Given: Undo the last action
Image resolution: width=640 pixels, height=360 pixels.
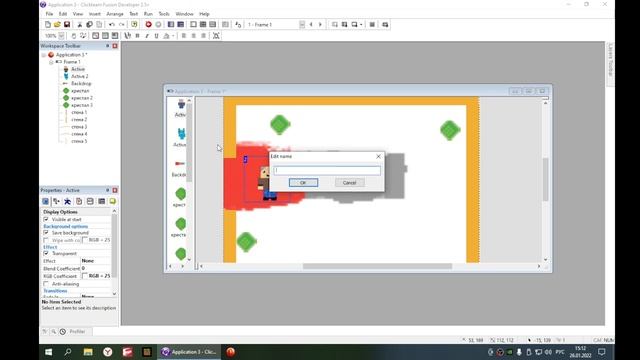Looking at the screenshot, I should pos(111,24).
